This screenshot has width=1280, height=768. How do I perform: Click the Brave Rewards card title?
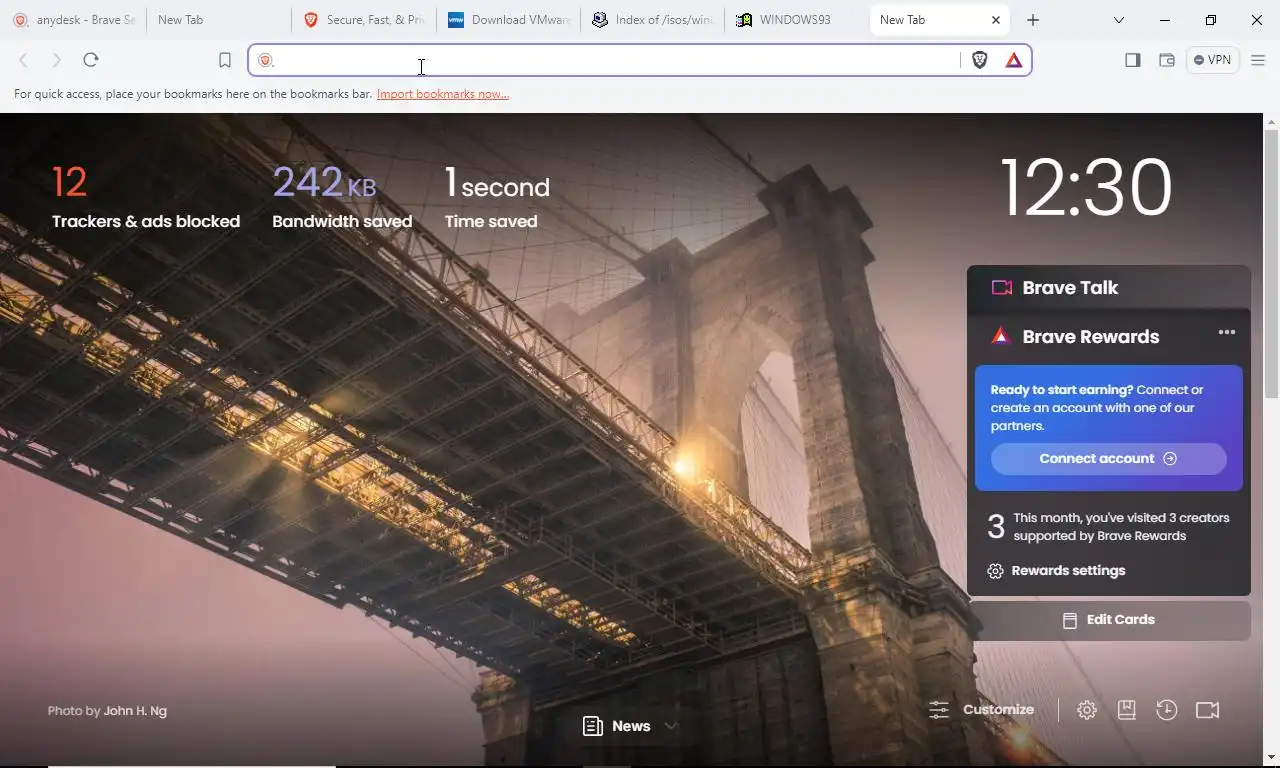[x=1091, y=337]
